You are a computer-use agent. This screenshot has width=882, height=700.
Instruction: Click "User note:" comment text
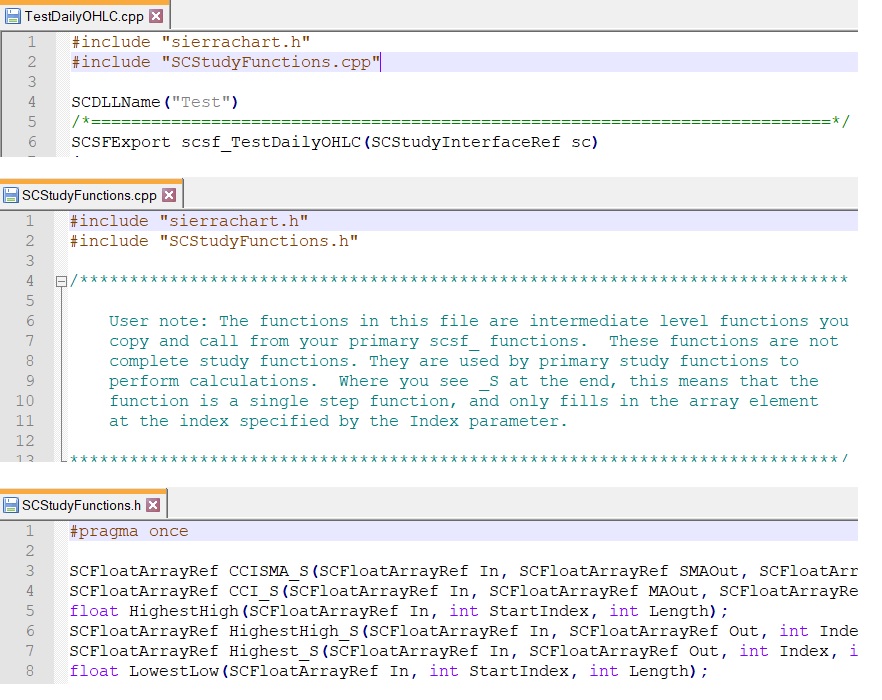158,321
